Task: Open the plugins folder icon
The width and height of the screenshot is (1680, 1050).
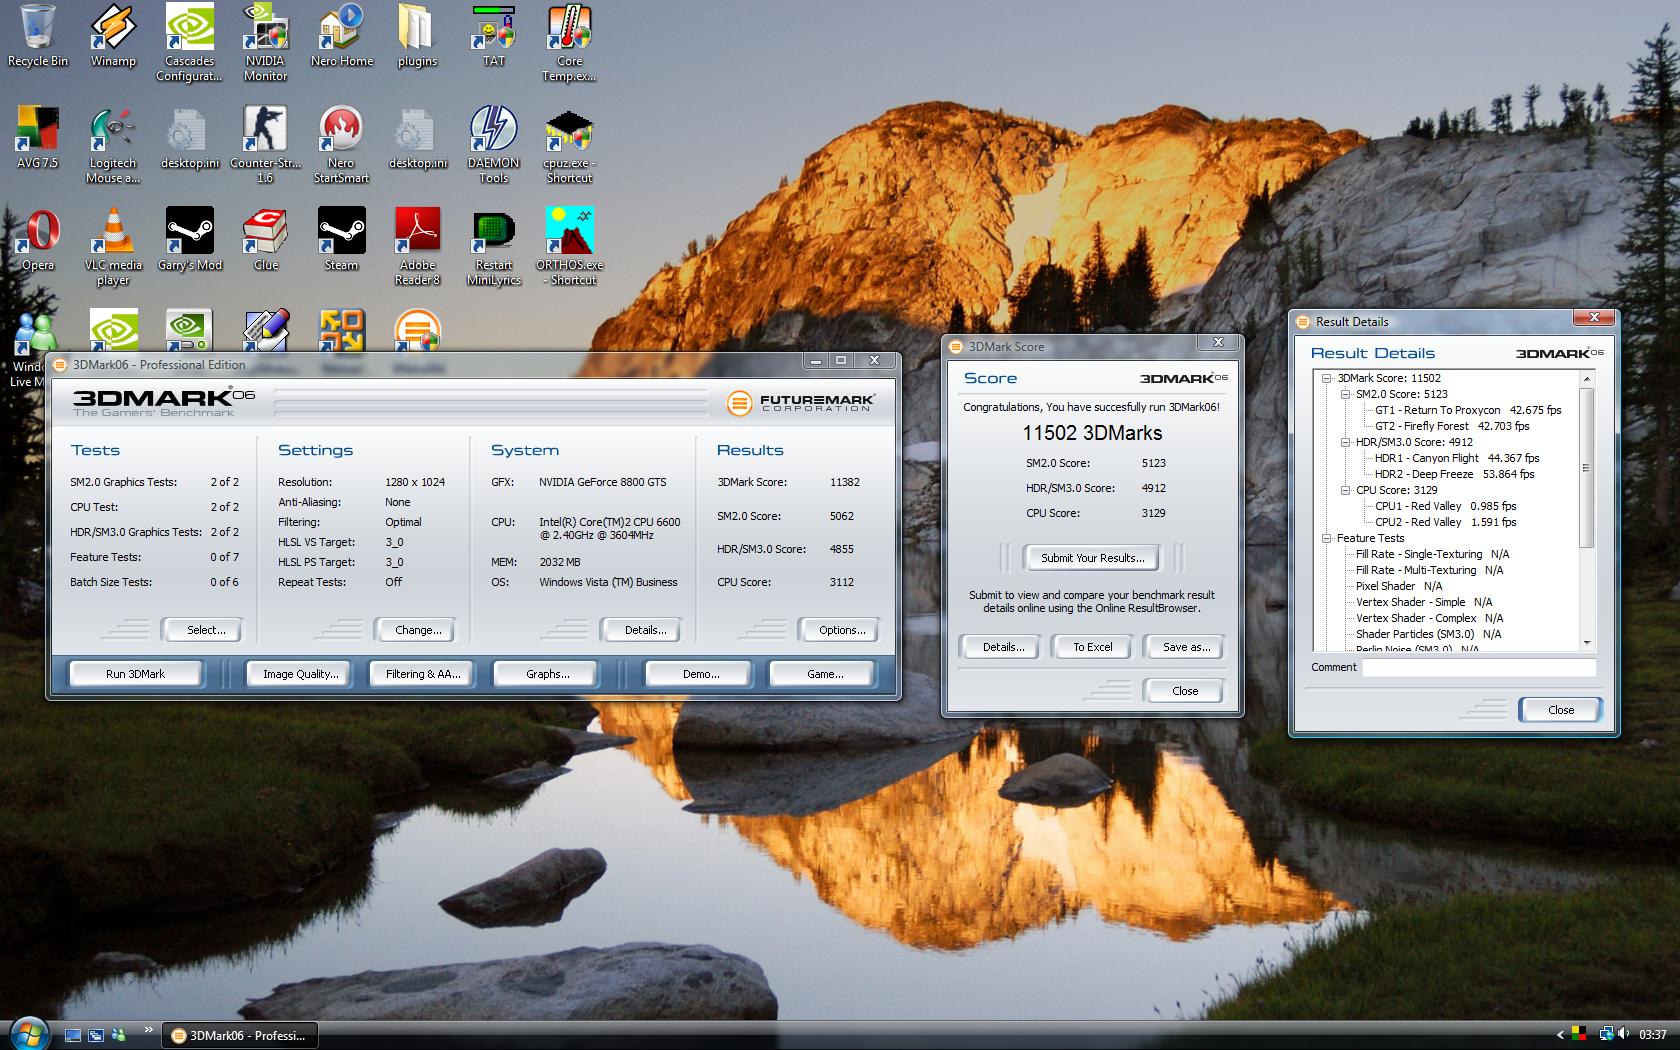Action: (x=417, y=37)
